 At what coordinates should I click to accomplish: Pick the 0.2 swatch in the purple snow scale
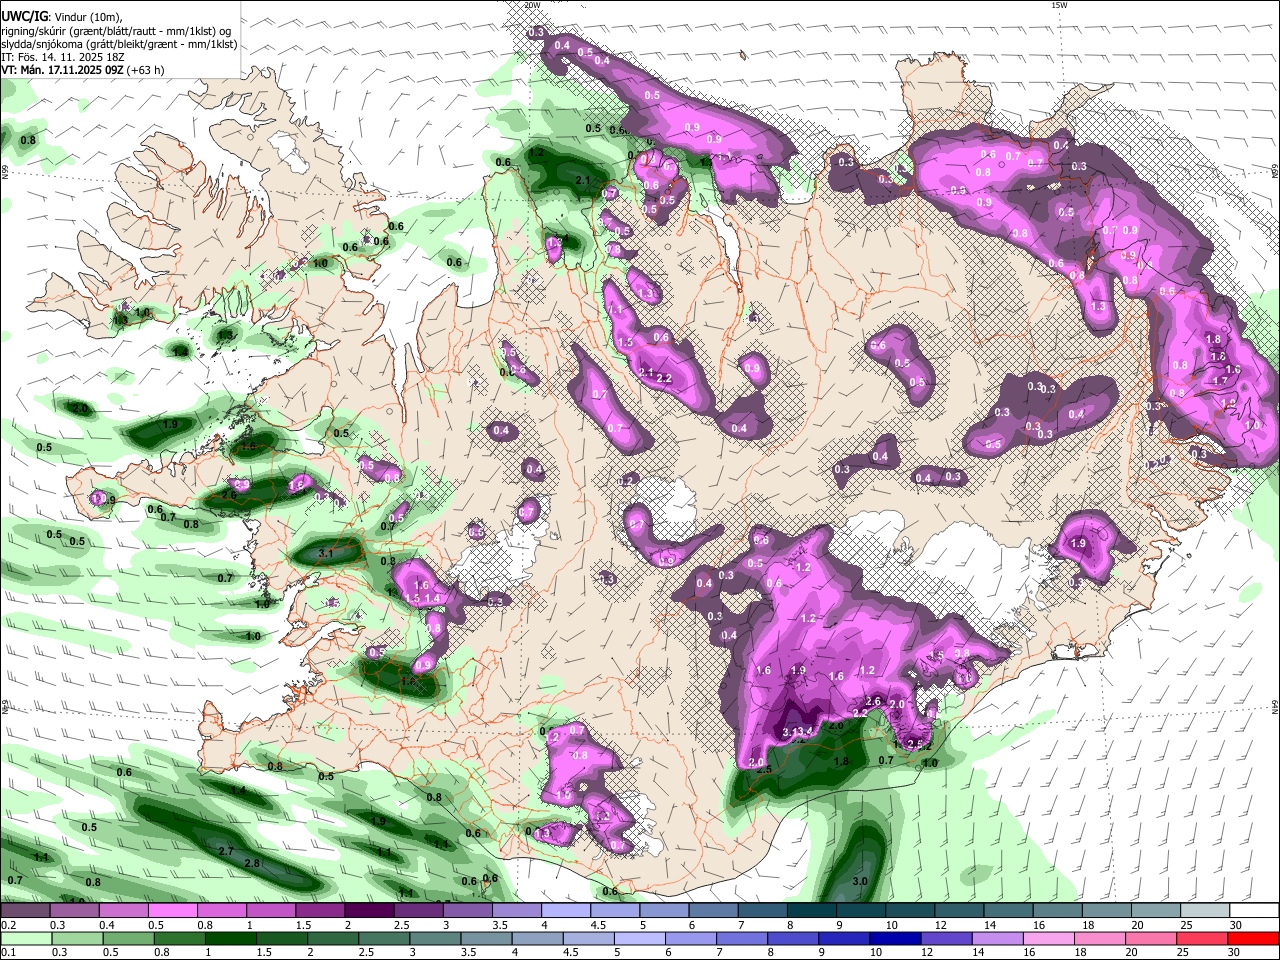pos(27,911)
